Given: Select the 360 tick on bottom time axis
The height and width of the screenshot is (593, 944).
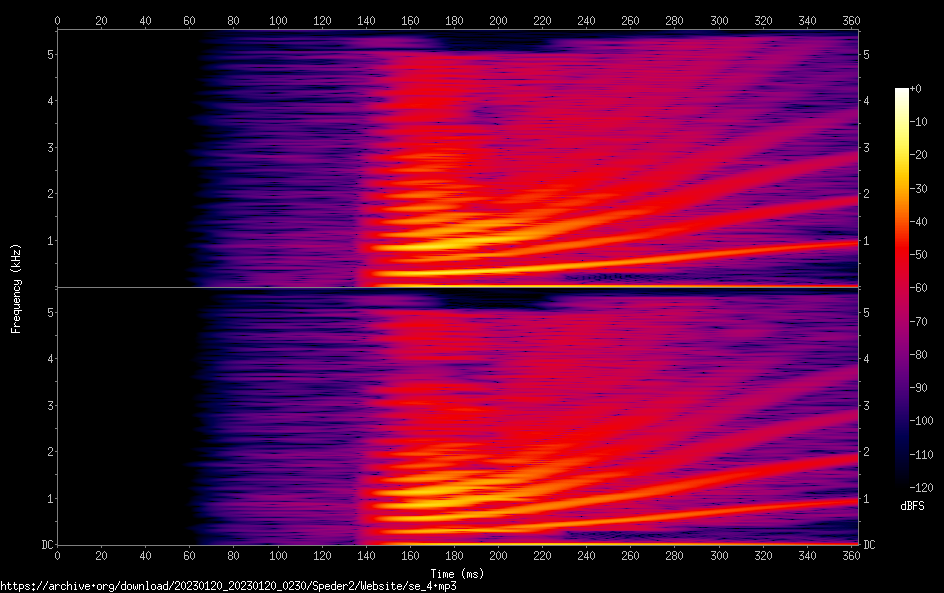Looking at the screenshot, I should point(851,556).
